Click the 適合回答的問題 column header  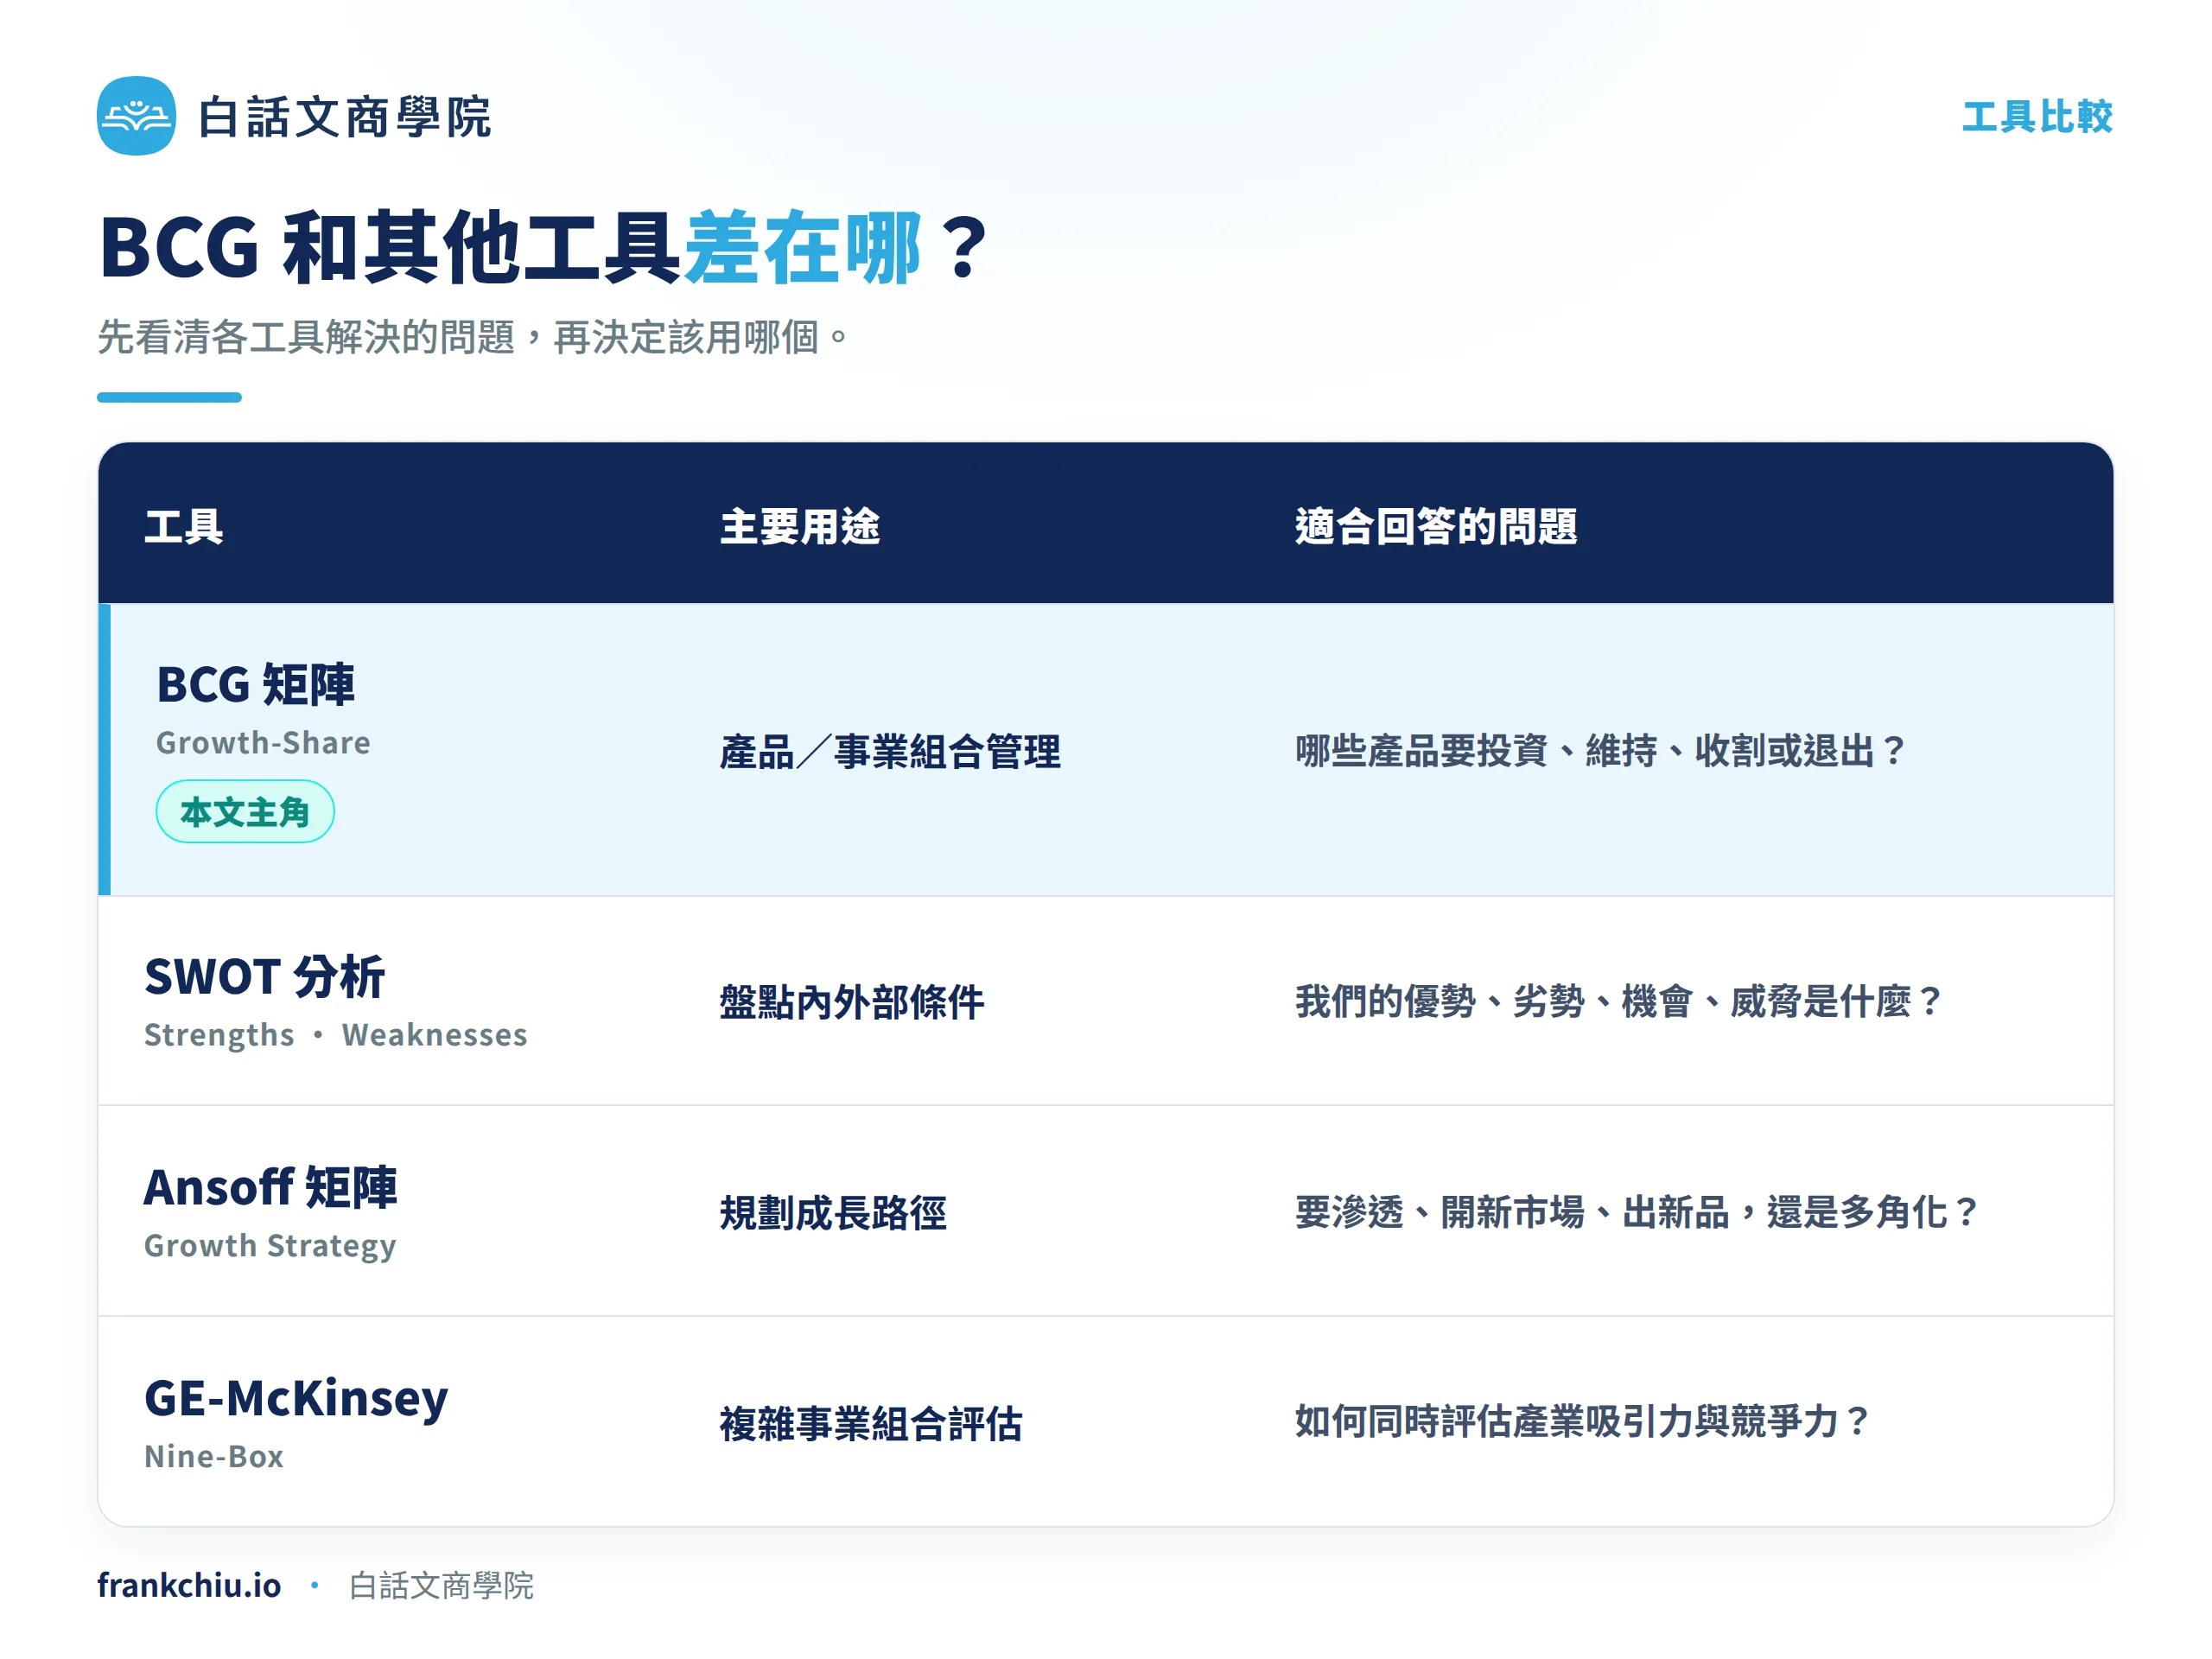click(x=1436, y=526)
